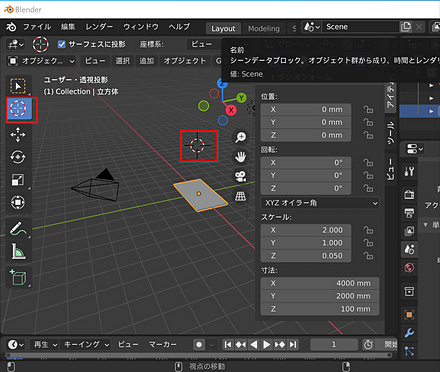Open the scene browse icon dropdown
Viewport: 440px width, 372px height.
click(x=312, y=27)
